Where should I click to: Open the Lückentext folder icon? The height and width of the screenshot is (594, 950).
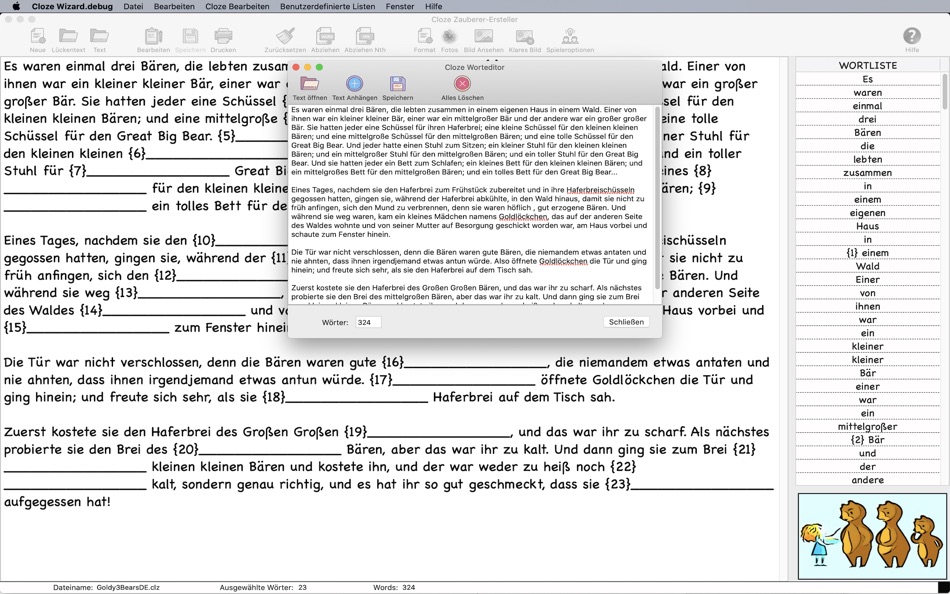click(68, 36)
